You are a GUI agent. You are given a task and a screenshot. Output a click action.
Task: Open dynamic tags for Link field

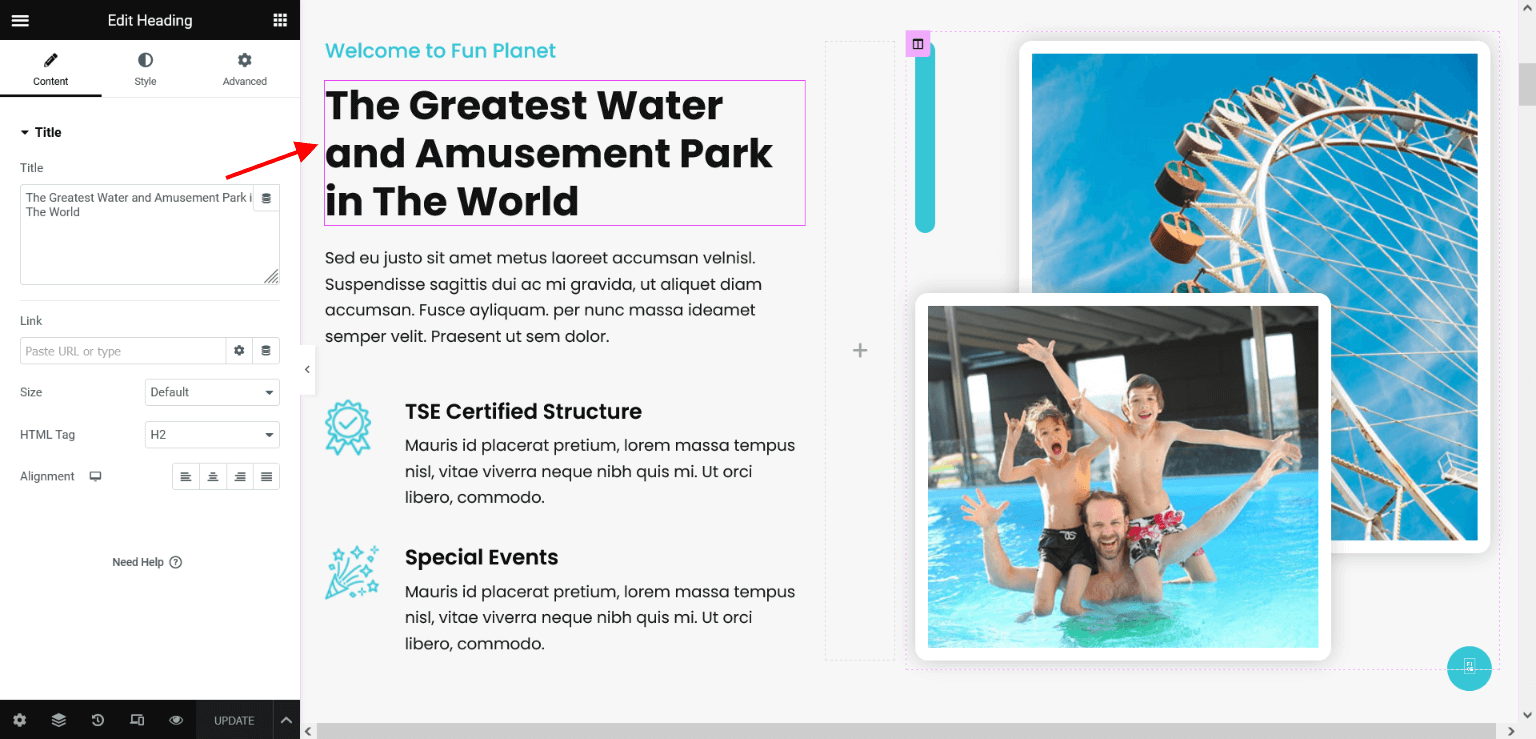click(x=266, y=351)
